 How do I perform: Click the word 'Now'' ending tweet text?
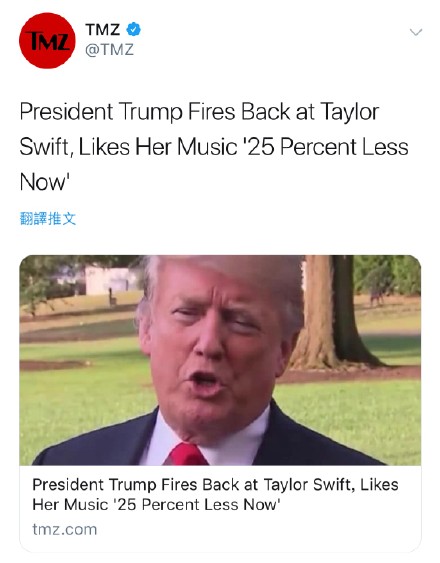pos(44,182)
